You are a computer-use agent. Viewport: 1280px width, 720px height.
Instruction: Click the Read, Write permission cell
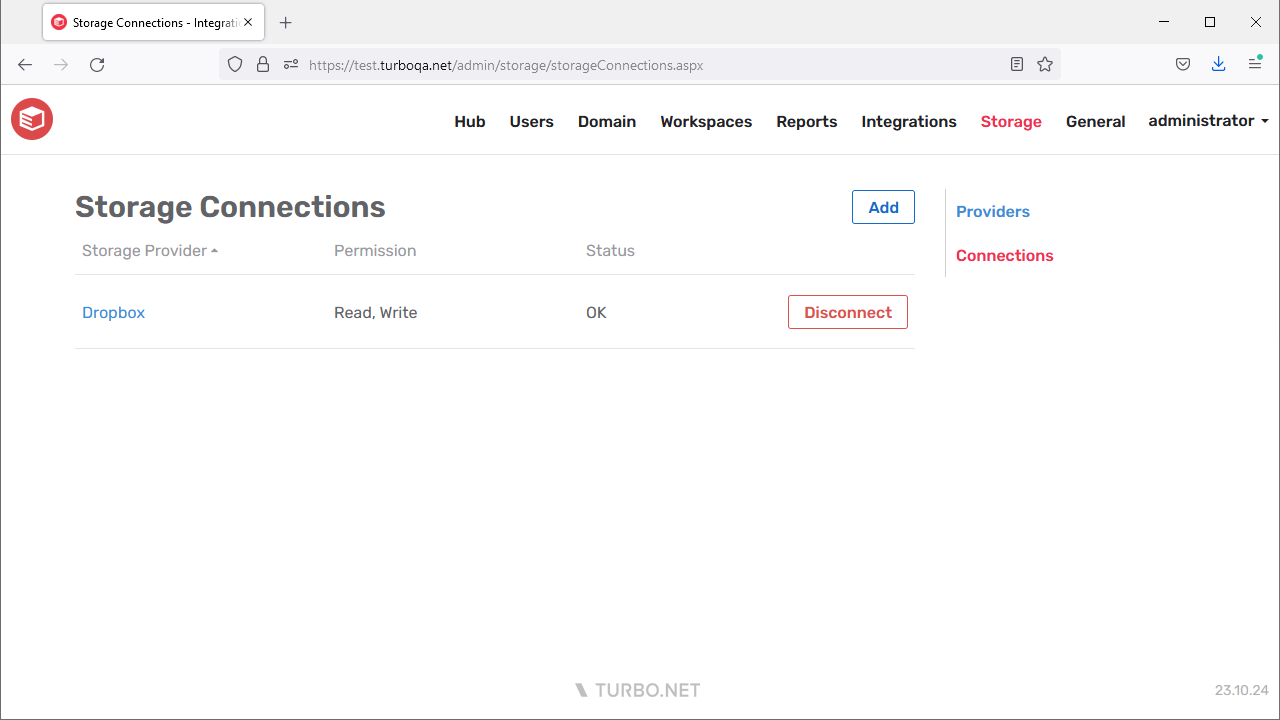[376, 312]
